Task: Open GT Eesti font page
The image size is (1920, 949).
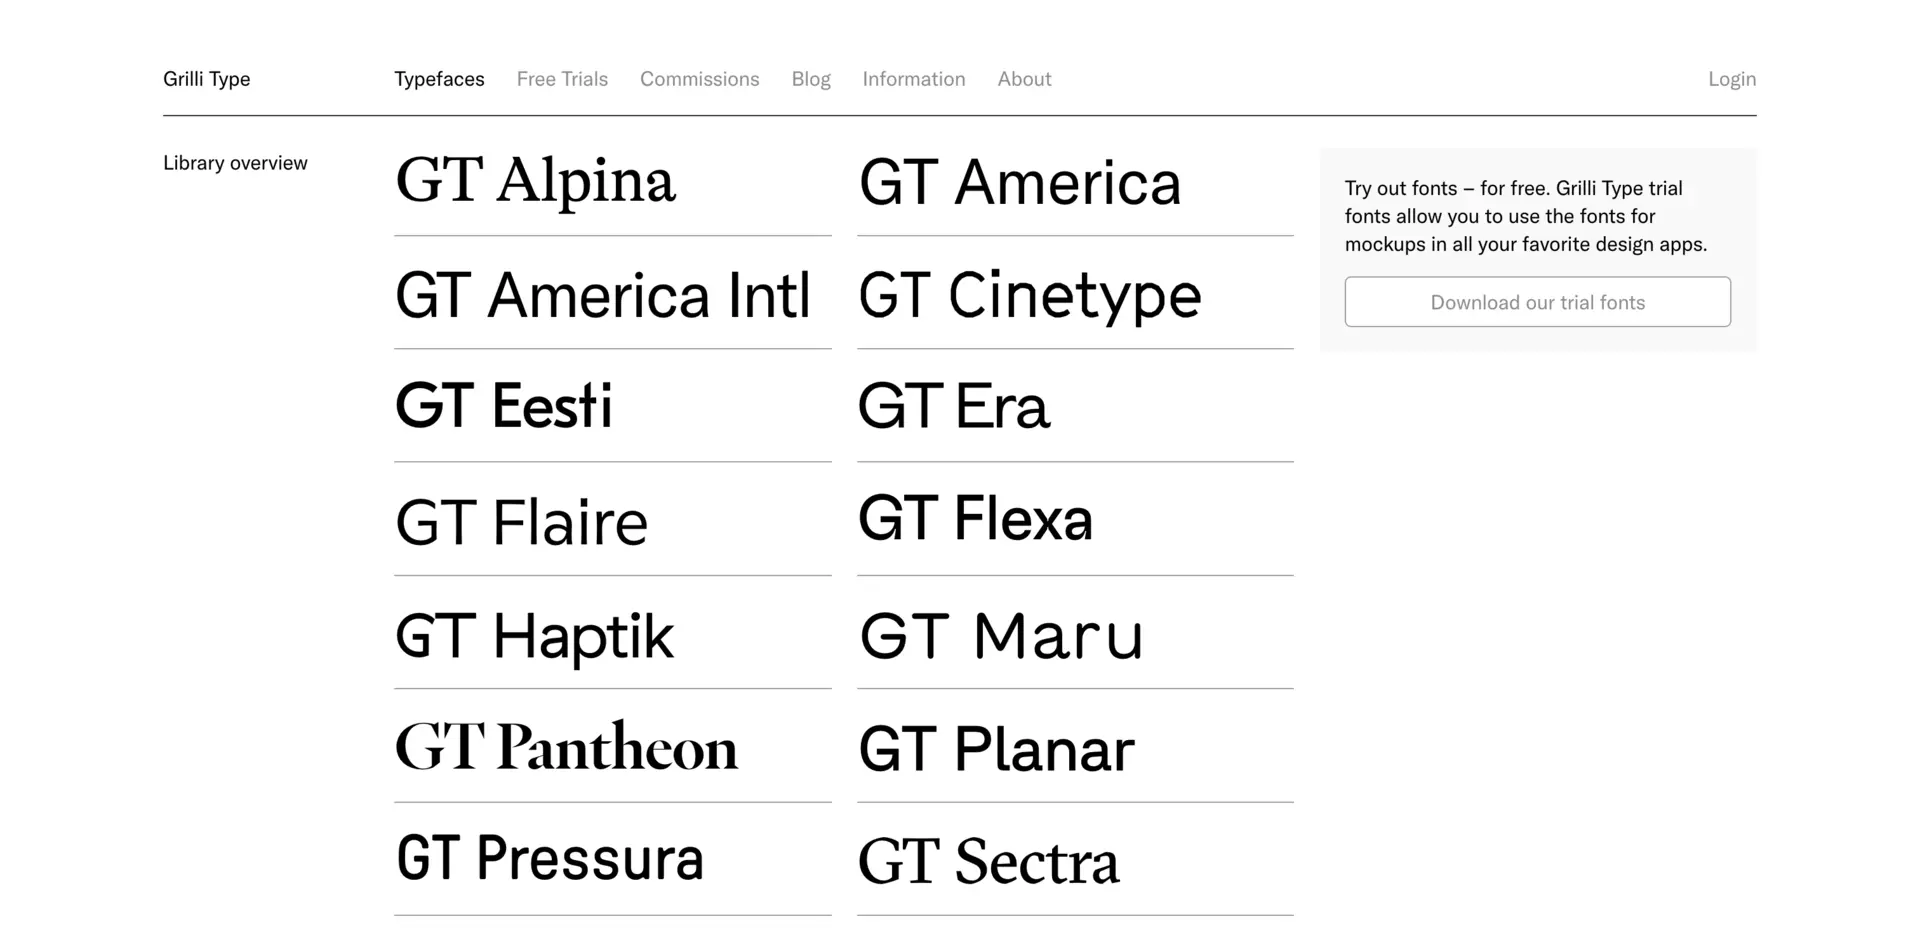Action: point(504,407)
